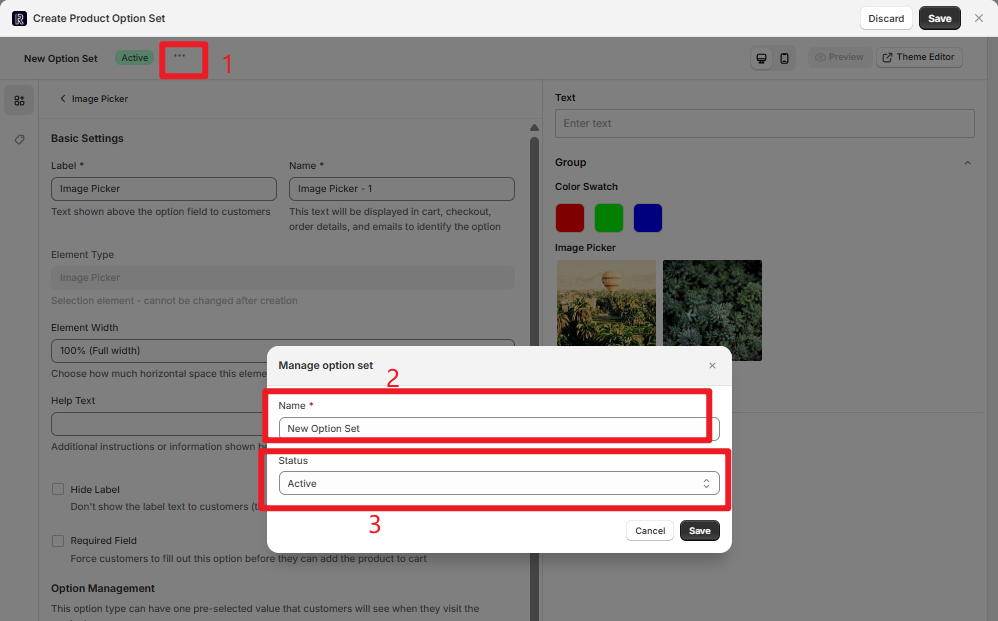Image resolution: width=998 pixels, height=621 pixels.
Task: Click the Name field in the dialog
Action: tap(498, 428)
